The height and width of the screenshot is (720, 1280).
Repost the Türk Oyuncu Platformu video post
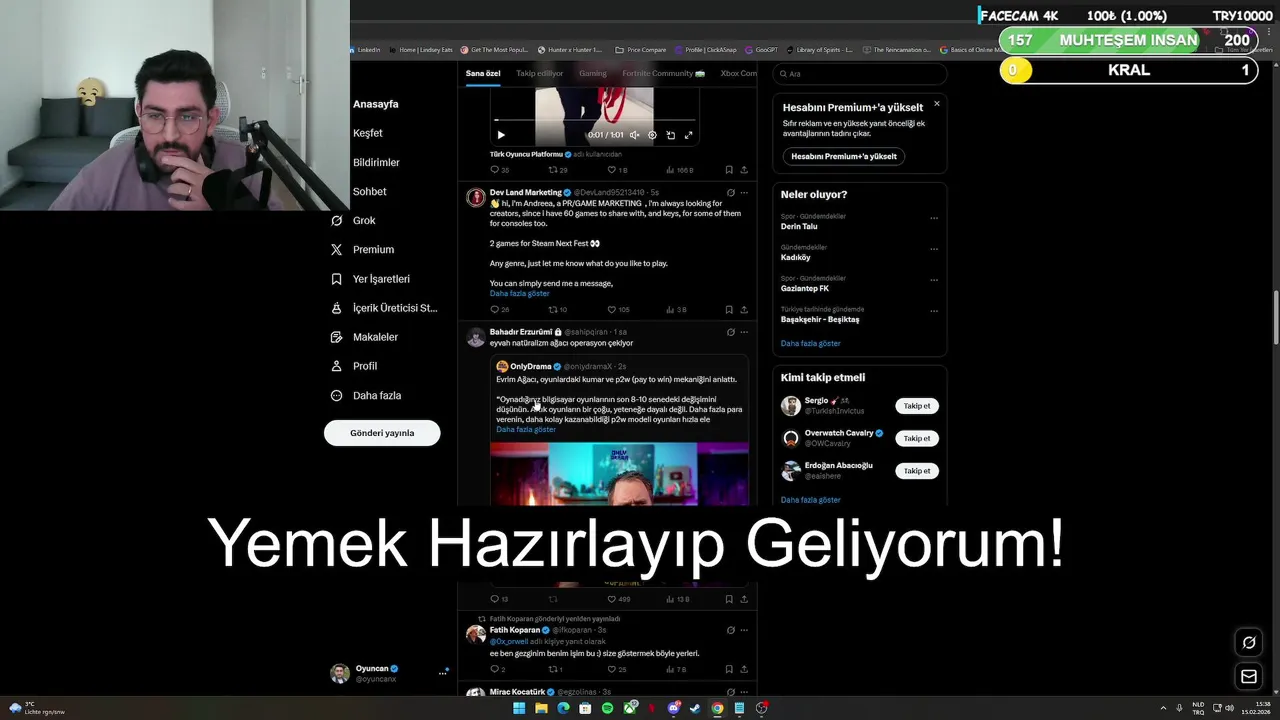pyautogui.click(x=552, y=170)
